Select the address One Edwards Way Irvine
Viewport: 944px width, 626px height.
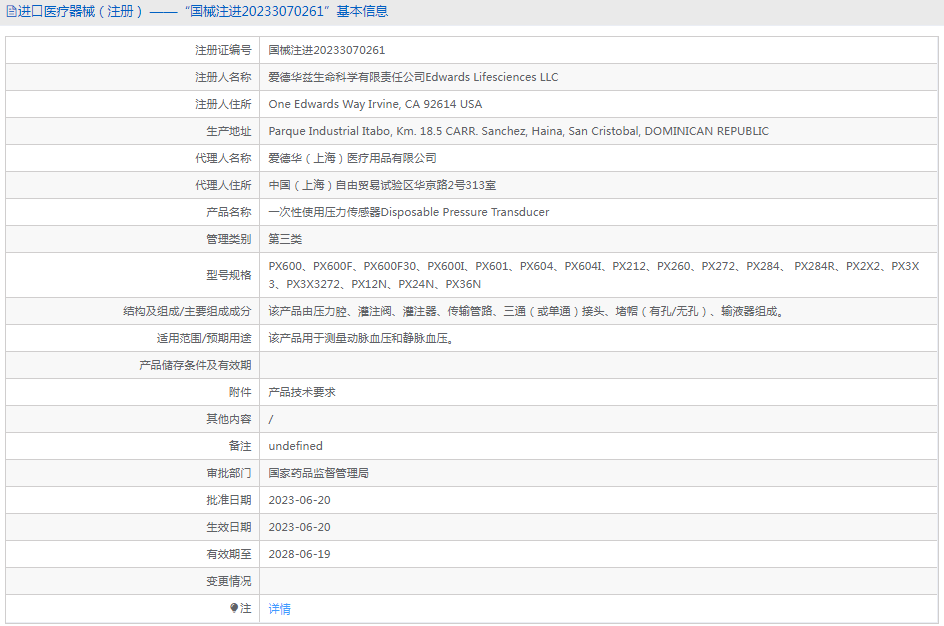(375, 104)
